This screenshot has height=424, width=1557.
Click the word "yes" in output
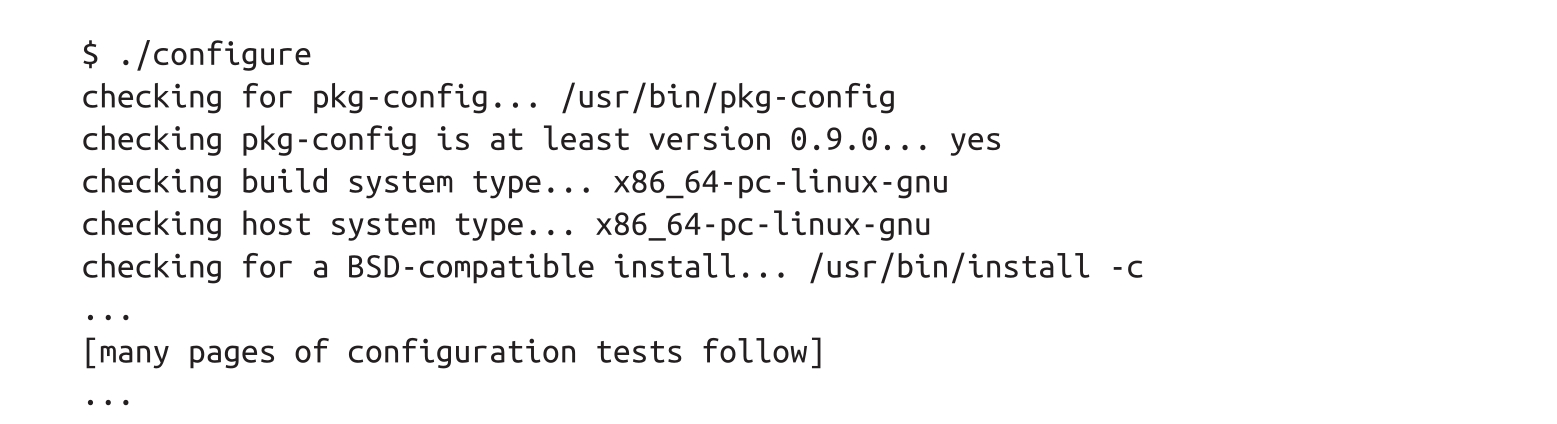[x=975, y=140]
